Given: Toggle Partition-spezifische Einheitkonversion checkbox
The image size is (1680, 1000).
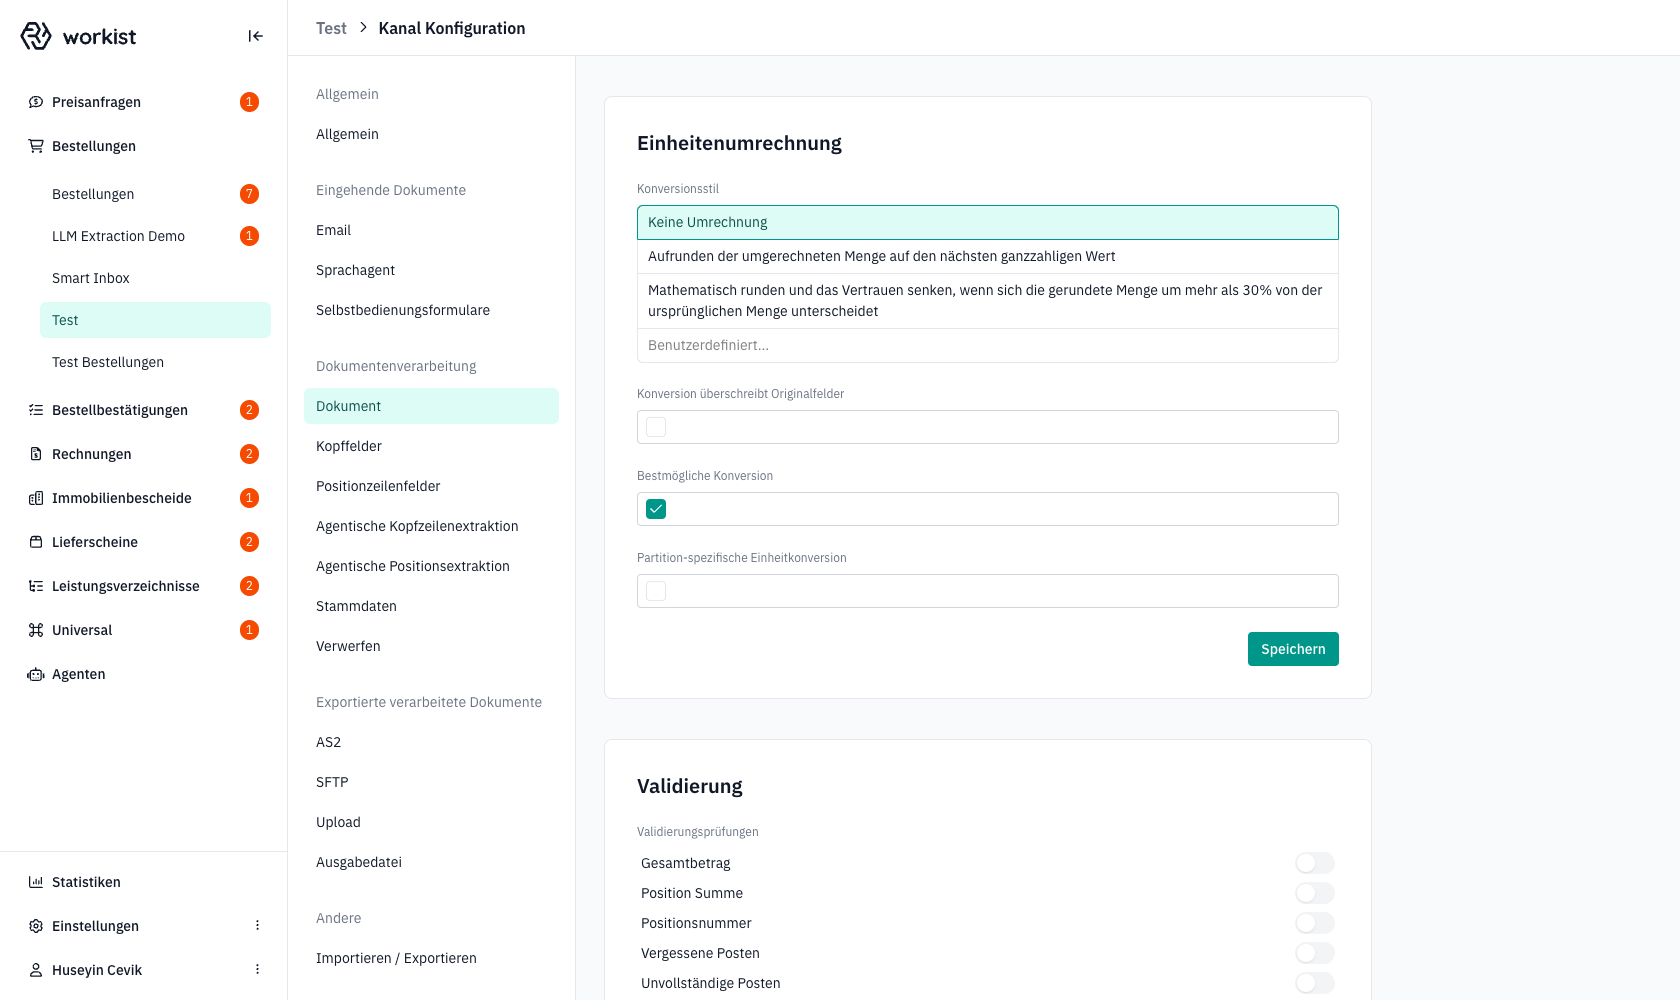Looking at the screenshot, I should click(656, 591).
